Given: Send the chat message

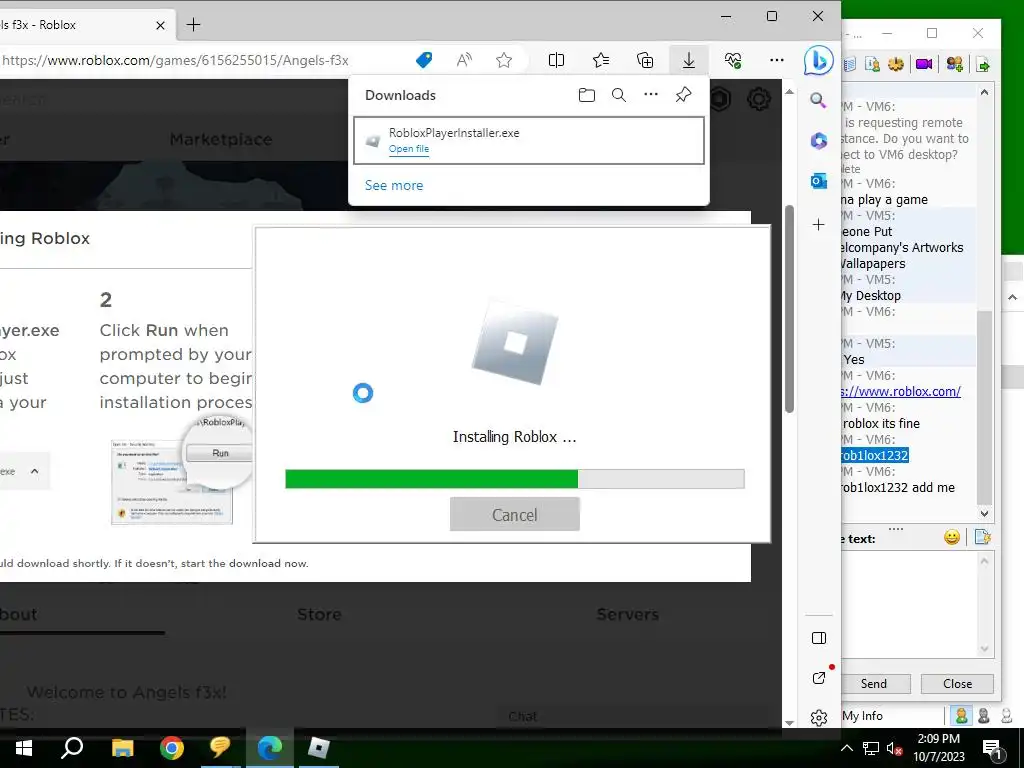Looking at the screenshot, I should click(874, 684).
